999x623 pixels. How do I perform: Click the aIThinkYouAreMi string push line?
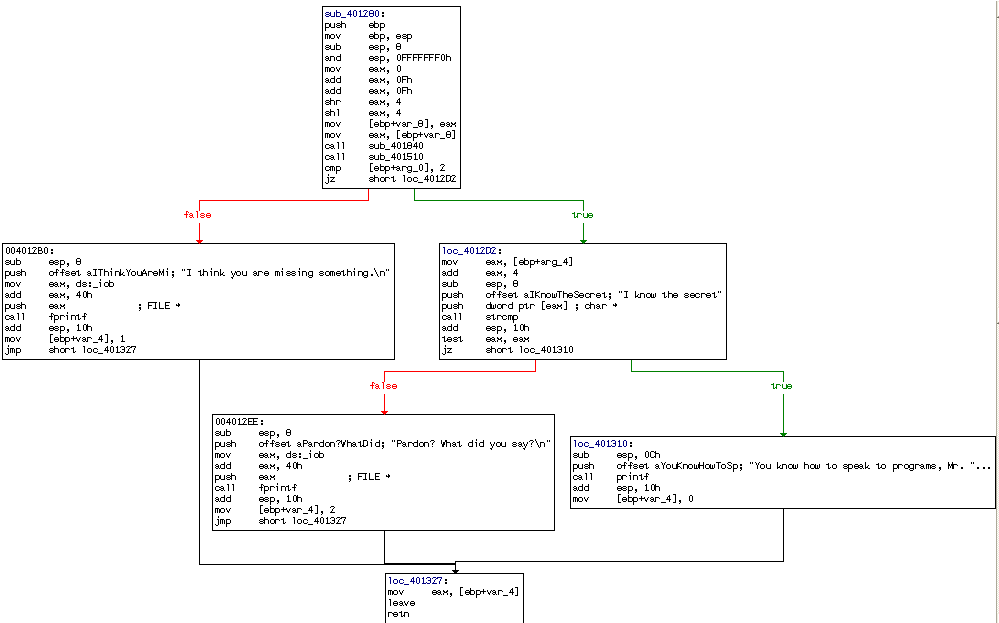pos(198,273)
